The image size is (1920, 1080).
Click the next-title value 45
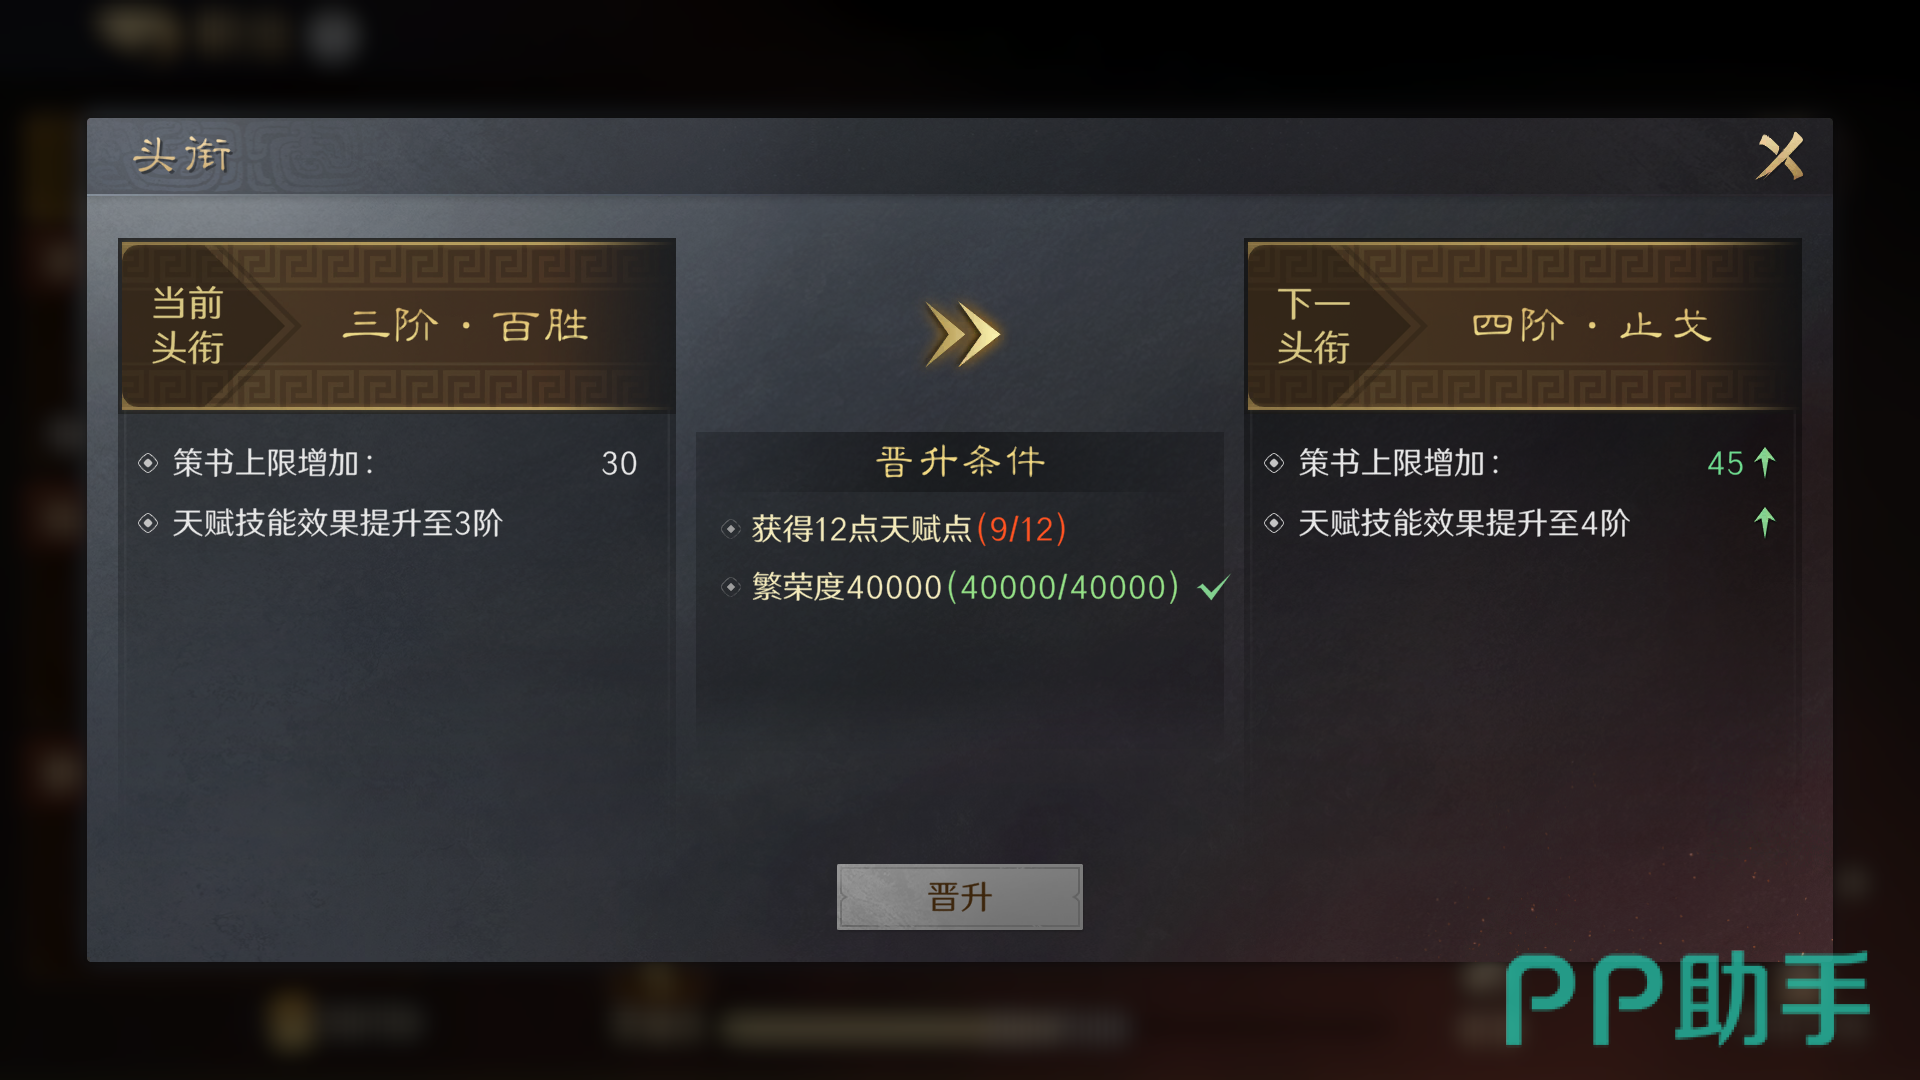point(1725,463)
